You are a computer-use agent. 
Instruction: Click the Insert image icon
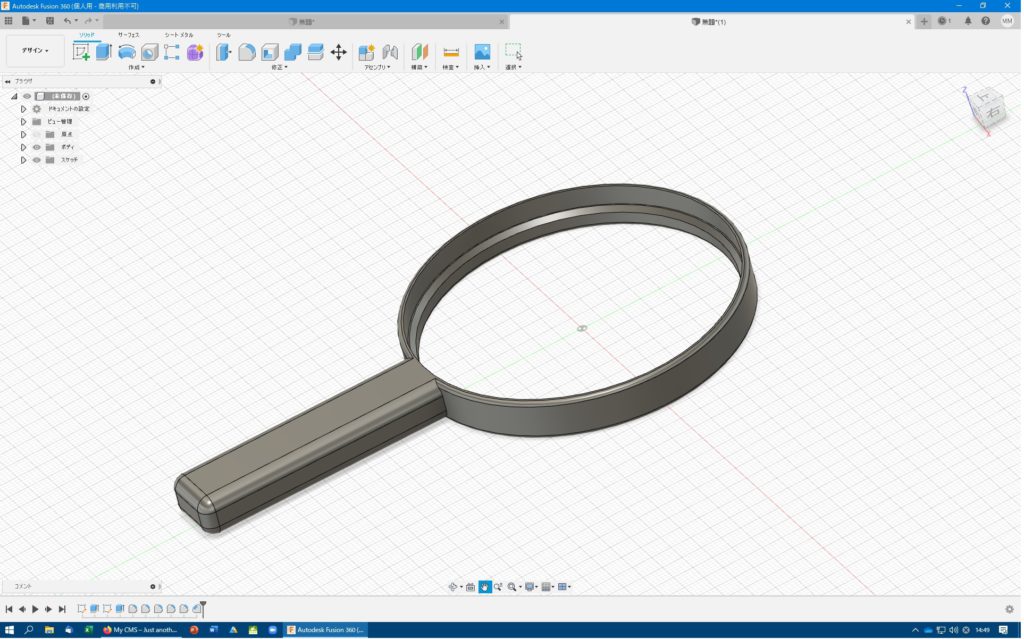482,52
